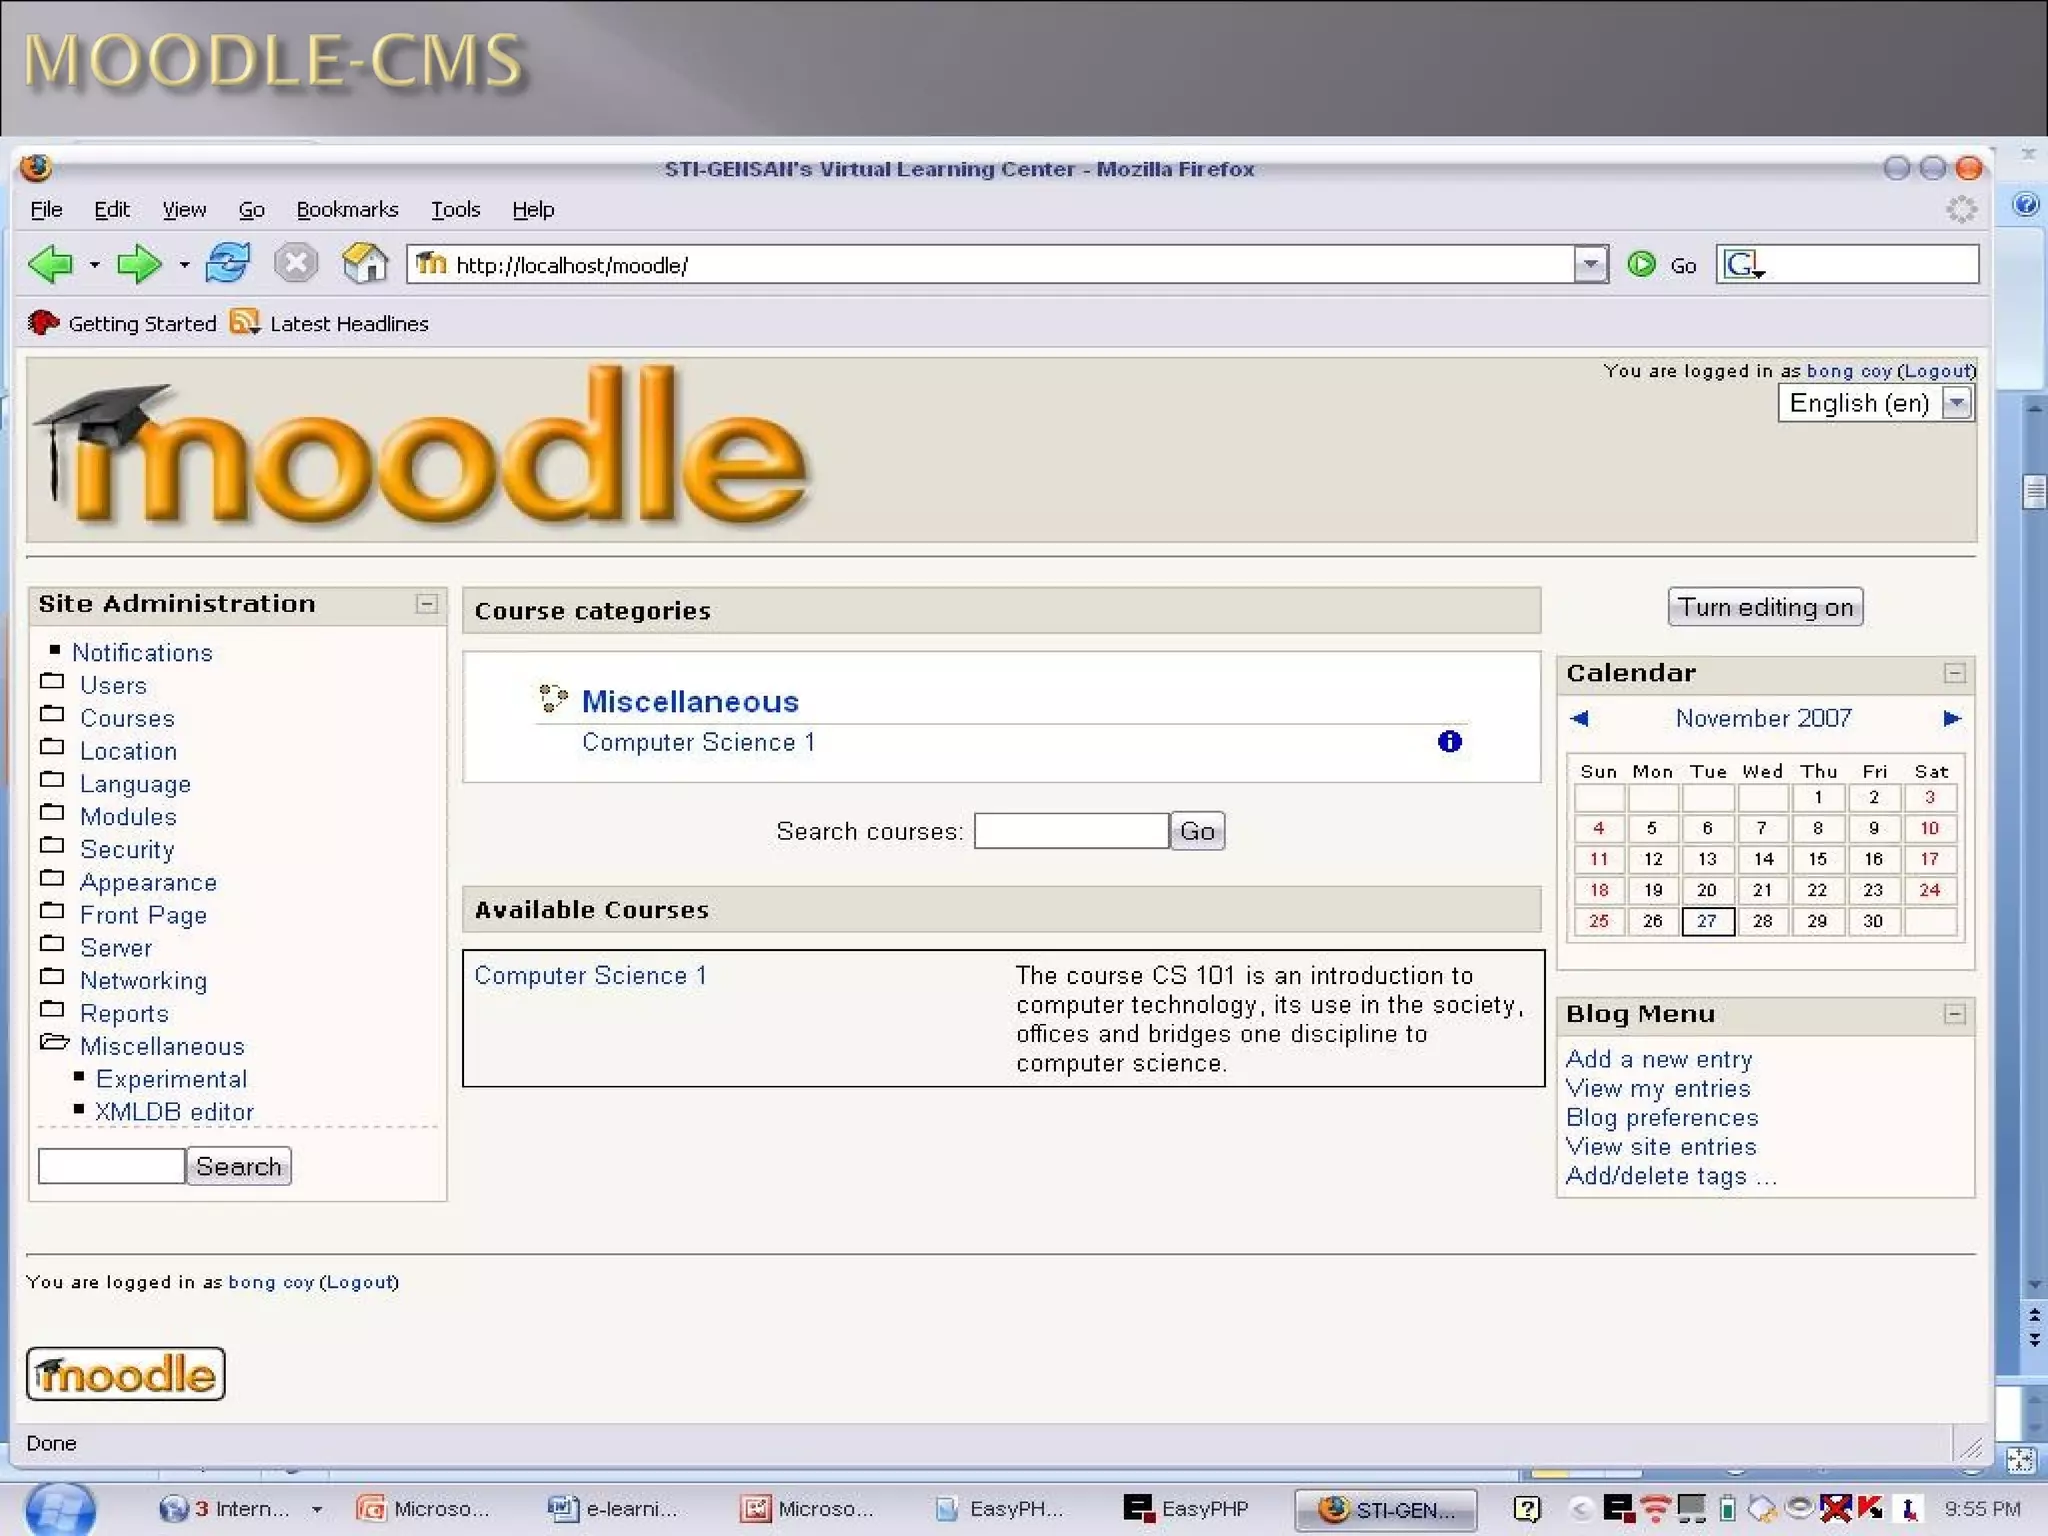Image resolution: width=2048 pixels, height=1536 pixels.
Task: Click View site entries link
Action: point(1661,1147)
